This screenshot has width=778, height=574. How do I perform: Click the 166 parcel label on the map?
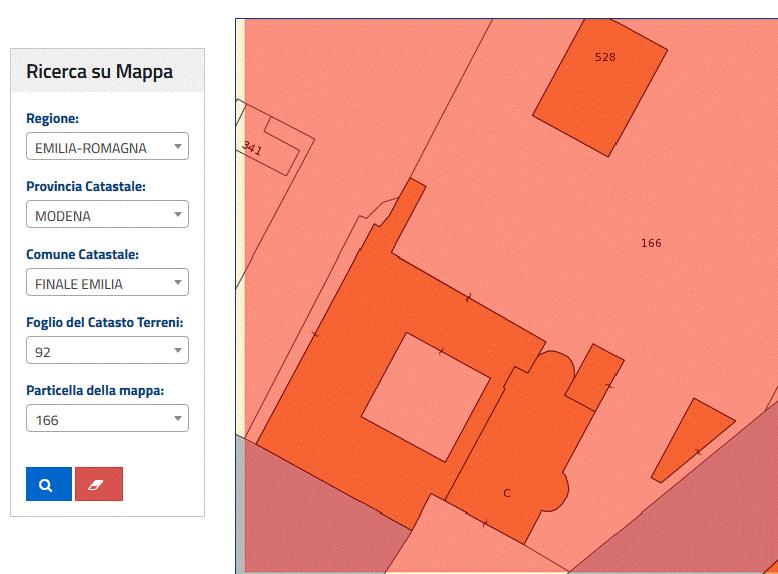click(651, 243)
